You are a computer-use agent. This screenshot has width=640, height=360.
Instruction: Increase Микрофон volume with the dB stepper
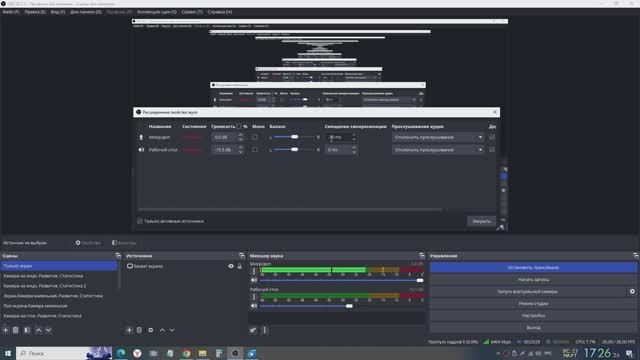[240, 135]
